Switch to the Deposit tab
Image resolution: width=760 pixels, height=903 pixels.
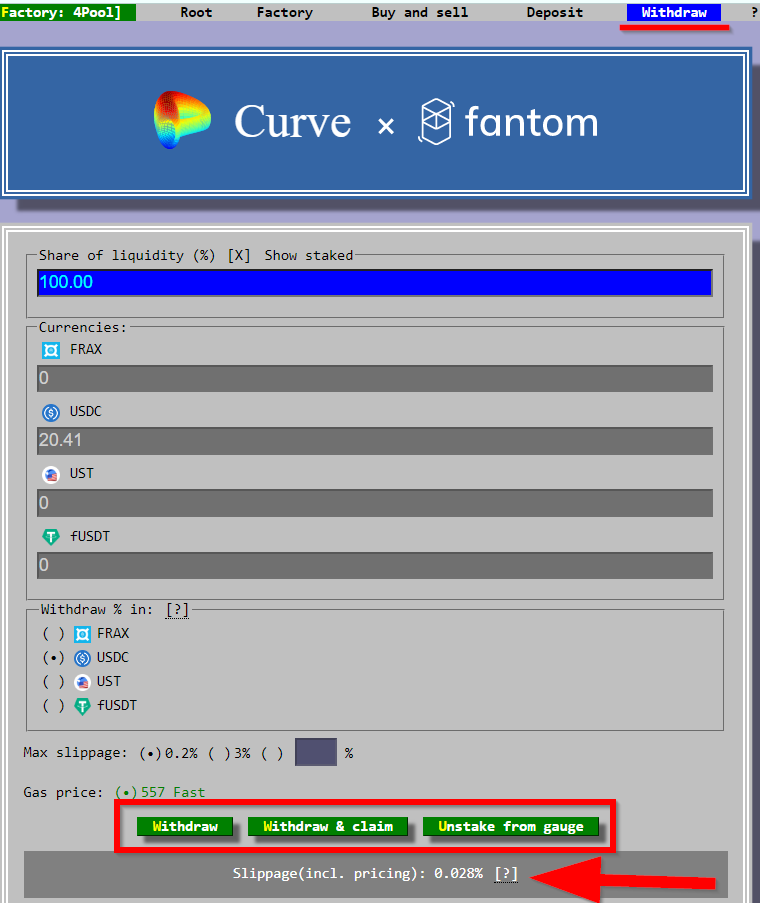(x=554, y=12)
